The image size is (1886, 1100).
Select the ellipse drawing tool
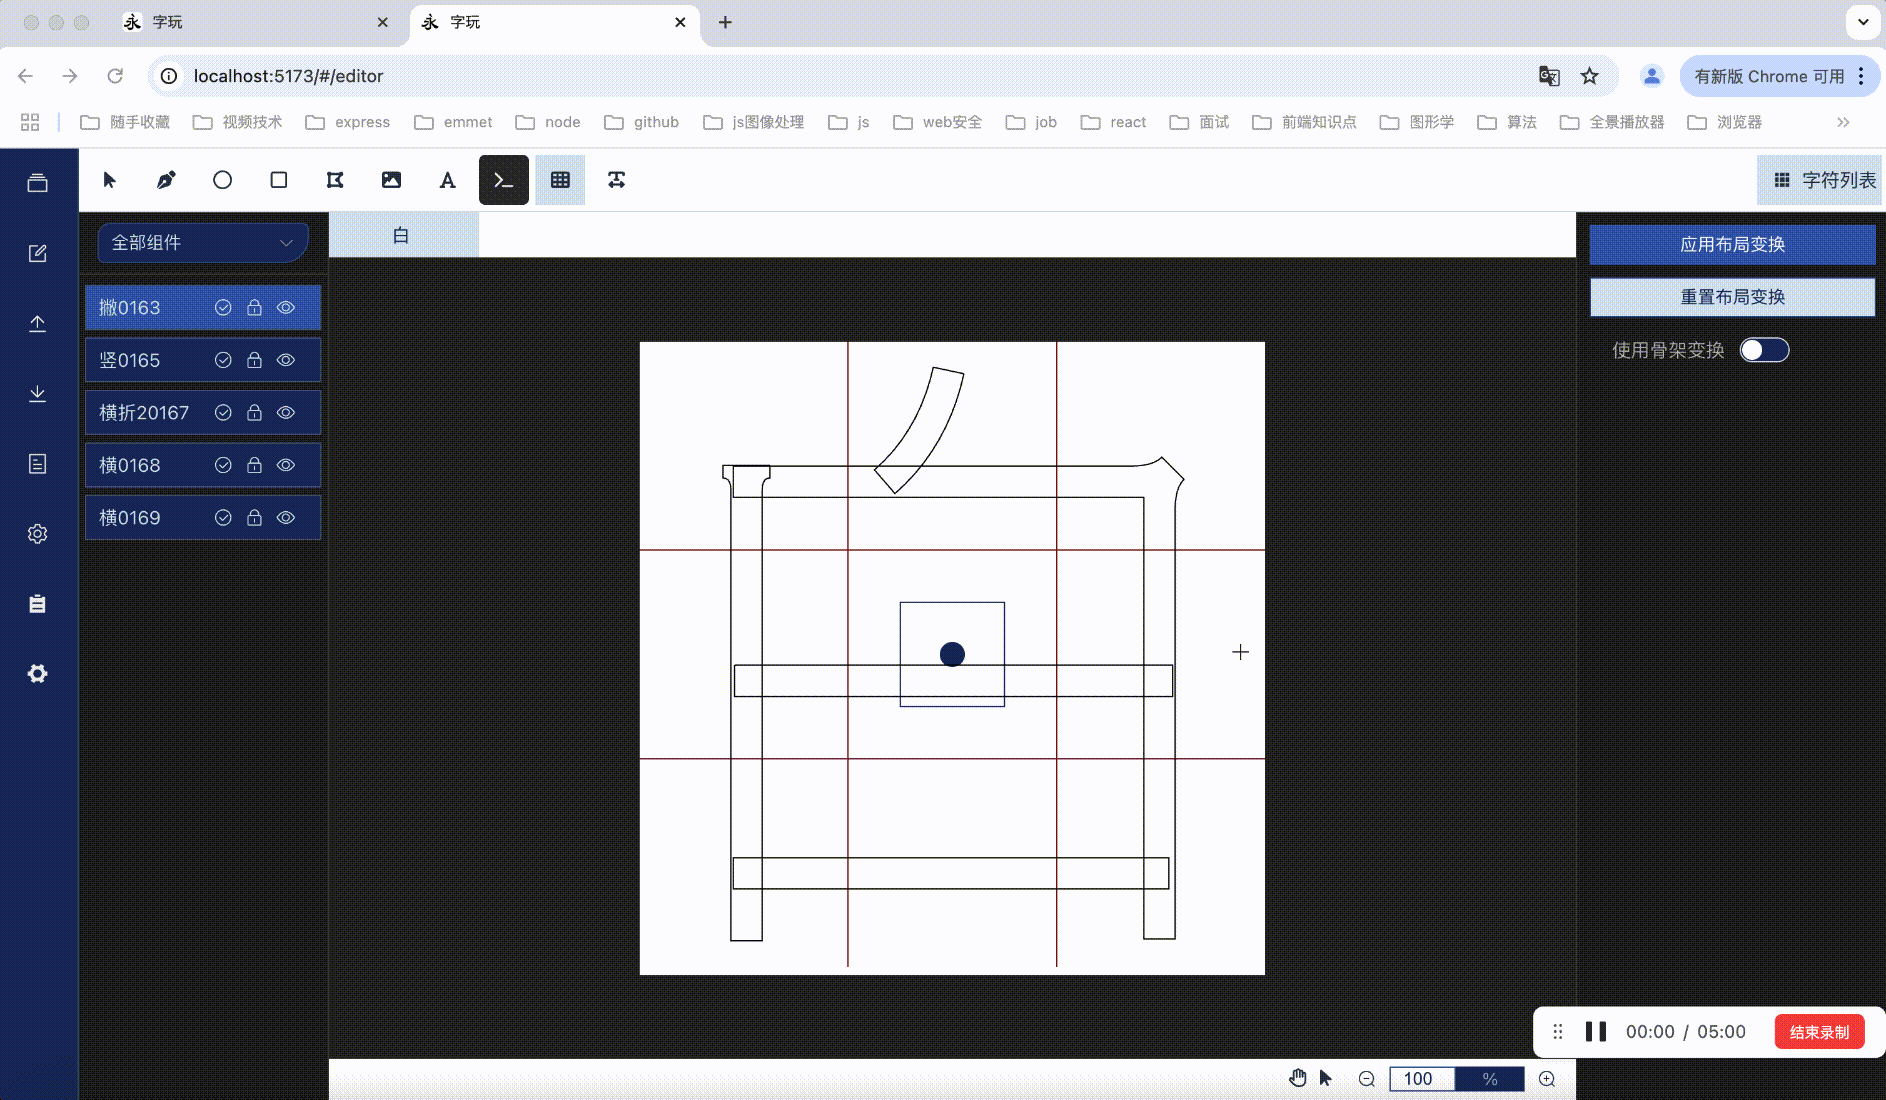point(222,180)
